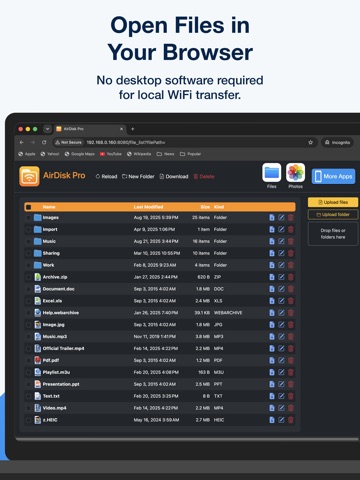Click the rename icon for Playlist.m3u row

point(281,372)
